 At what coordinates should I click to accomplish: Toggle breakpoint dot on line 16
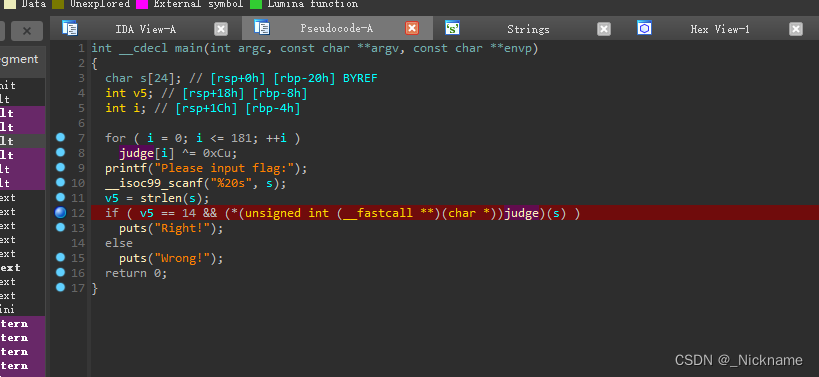click(61, 272)
